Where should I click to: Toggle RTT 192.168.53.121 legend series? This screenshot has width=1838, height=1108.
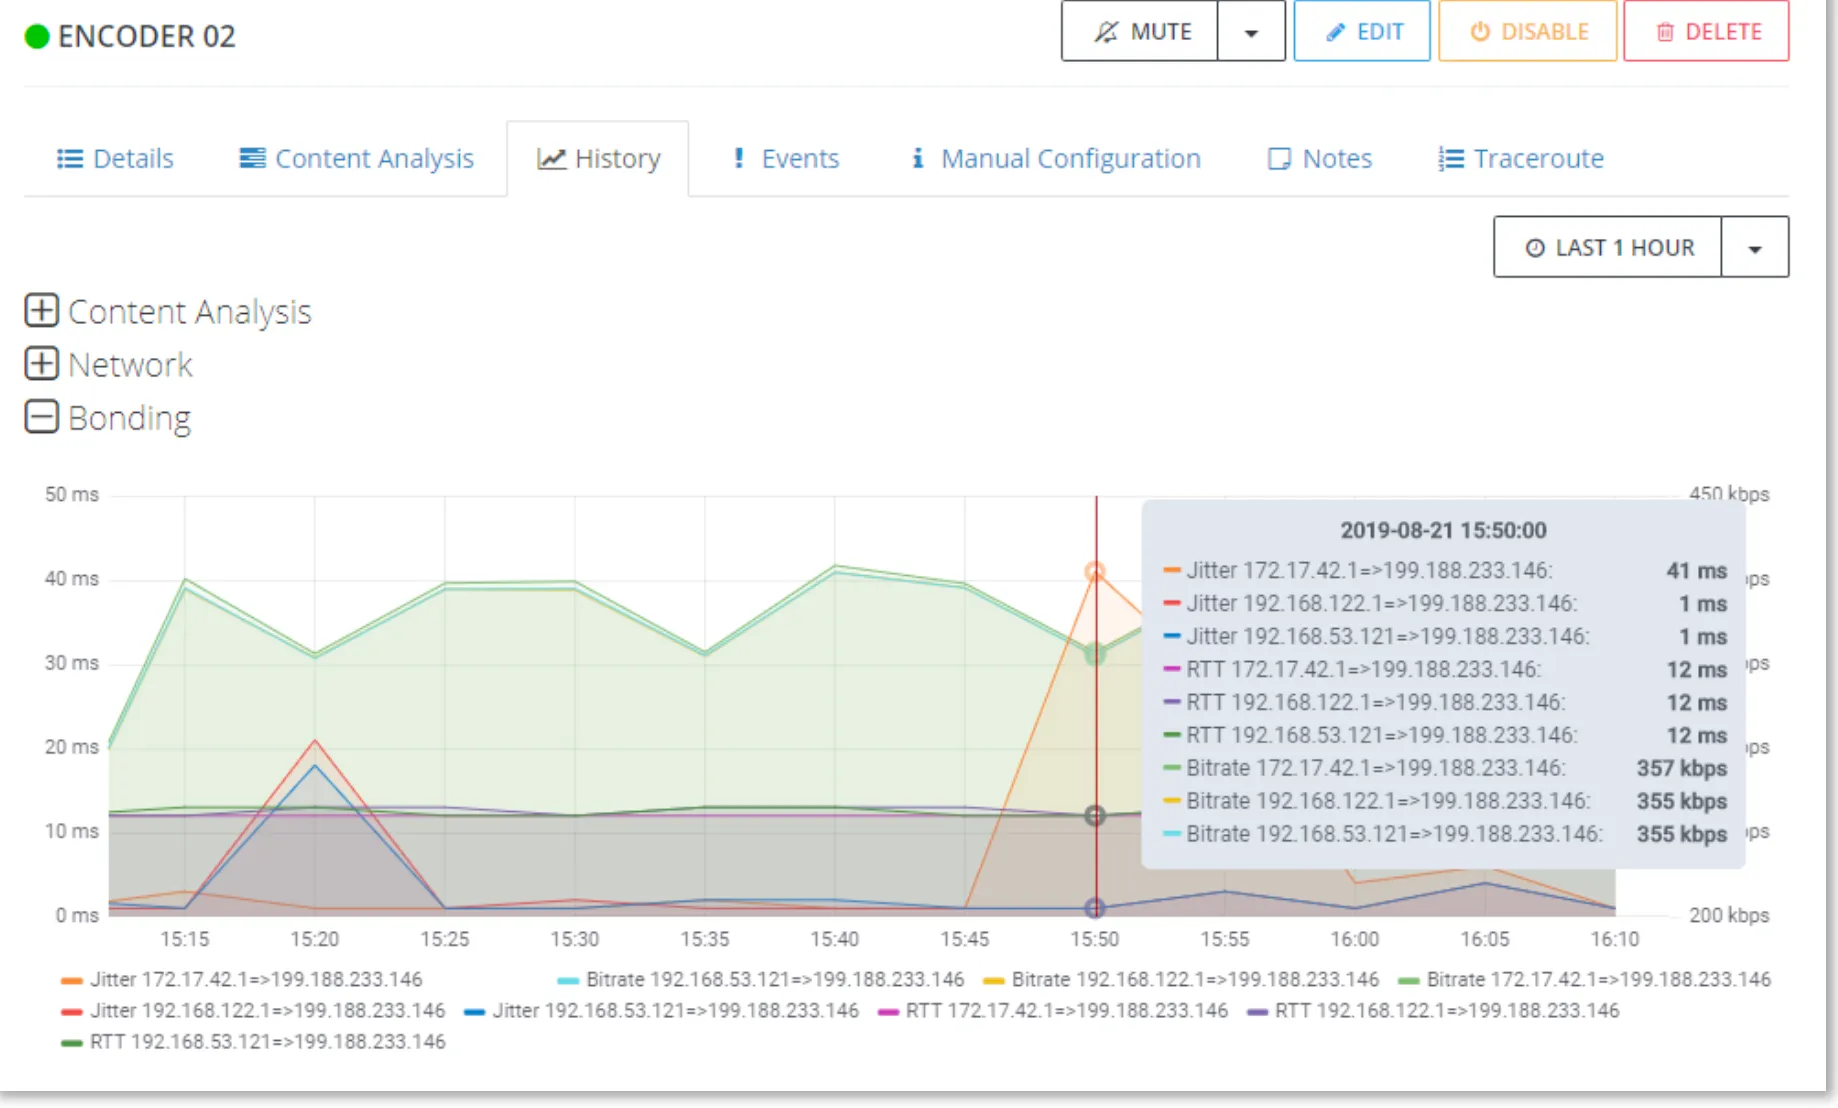[253, 1042]
